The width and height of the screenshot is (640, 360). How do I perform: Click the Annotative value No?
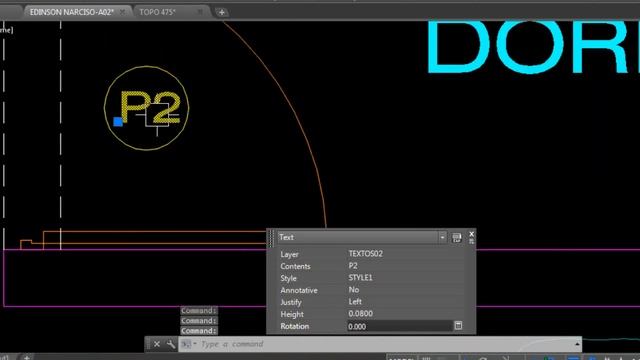(354, 290)
